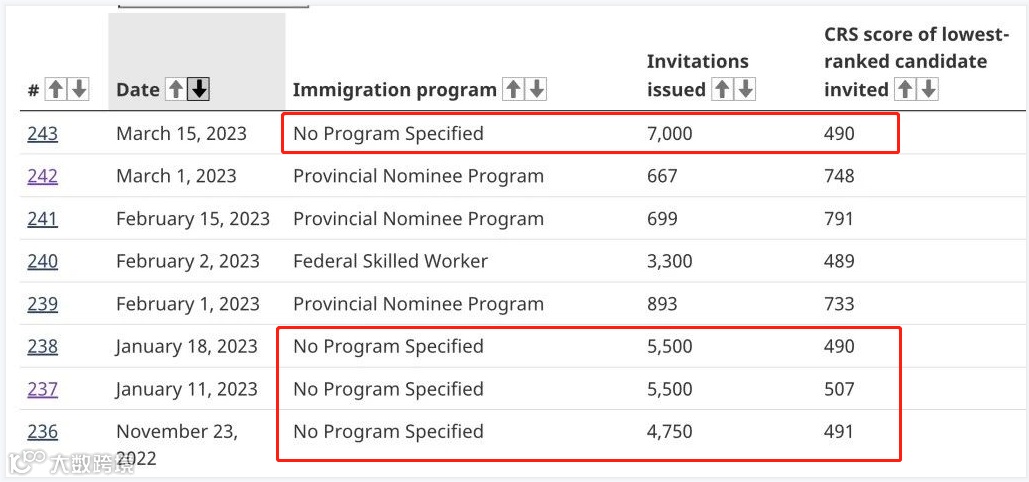
Task: Click the Date column header
Action: pos(138,90)
